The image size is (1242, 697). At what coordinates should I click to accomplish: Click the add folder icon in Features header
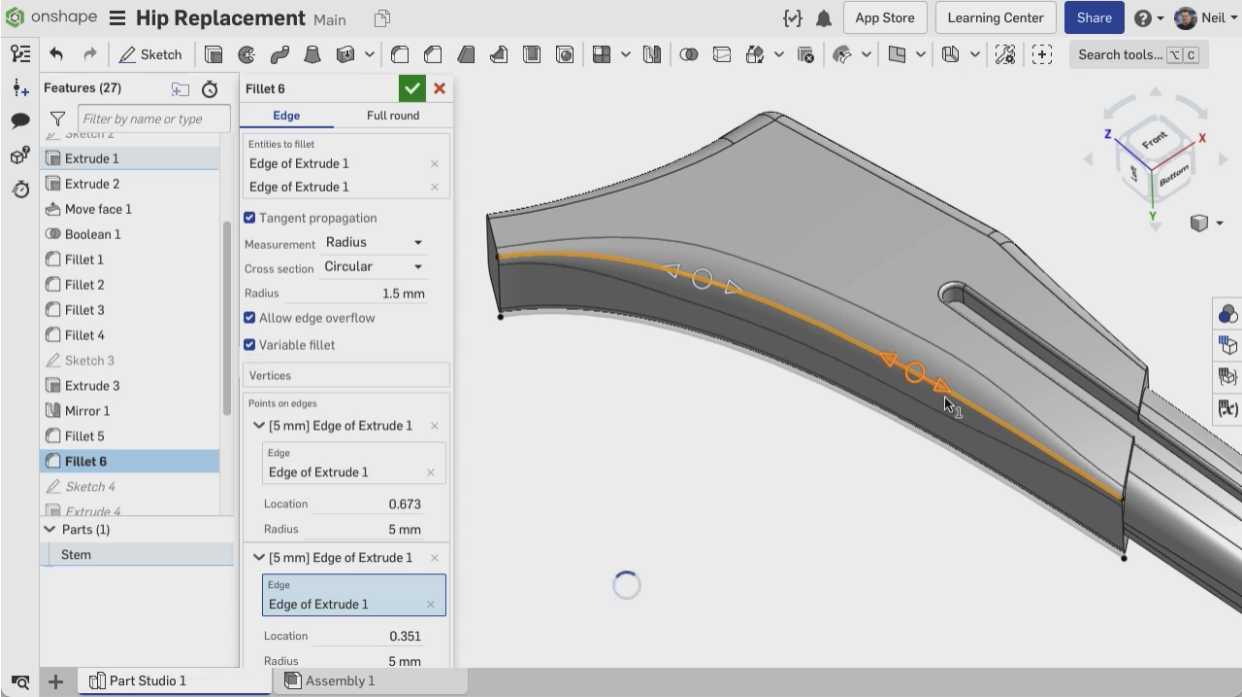pyautogui.click(x=180, y=89)
